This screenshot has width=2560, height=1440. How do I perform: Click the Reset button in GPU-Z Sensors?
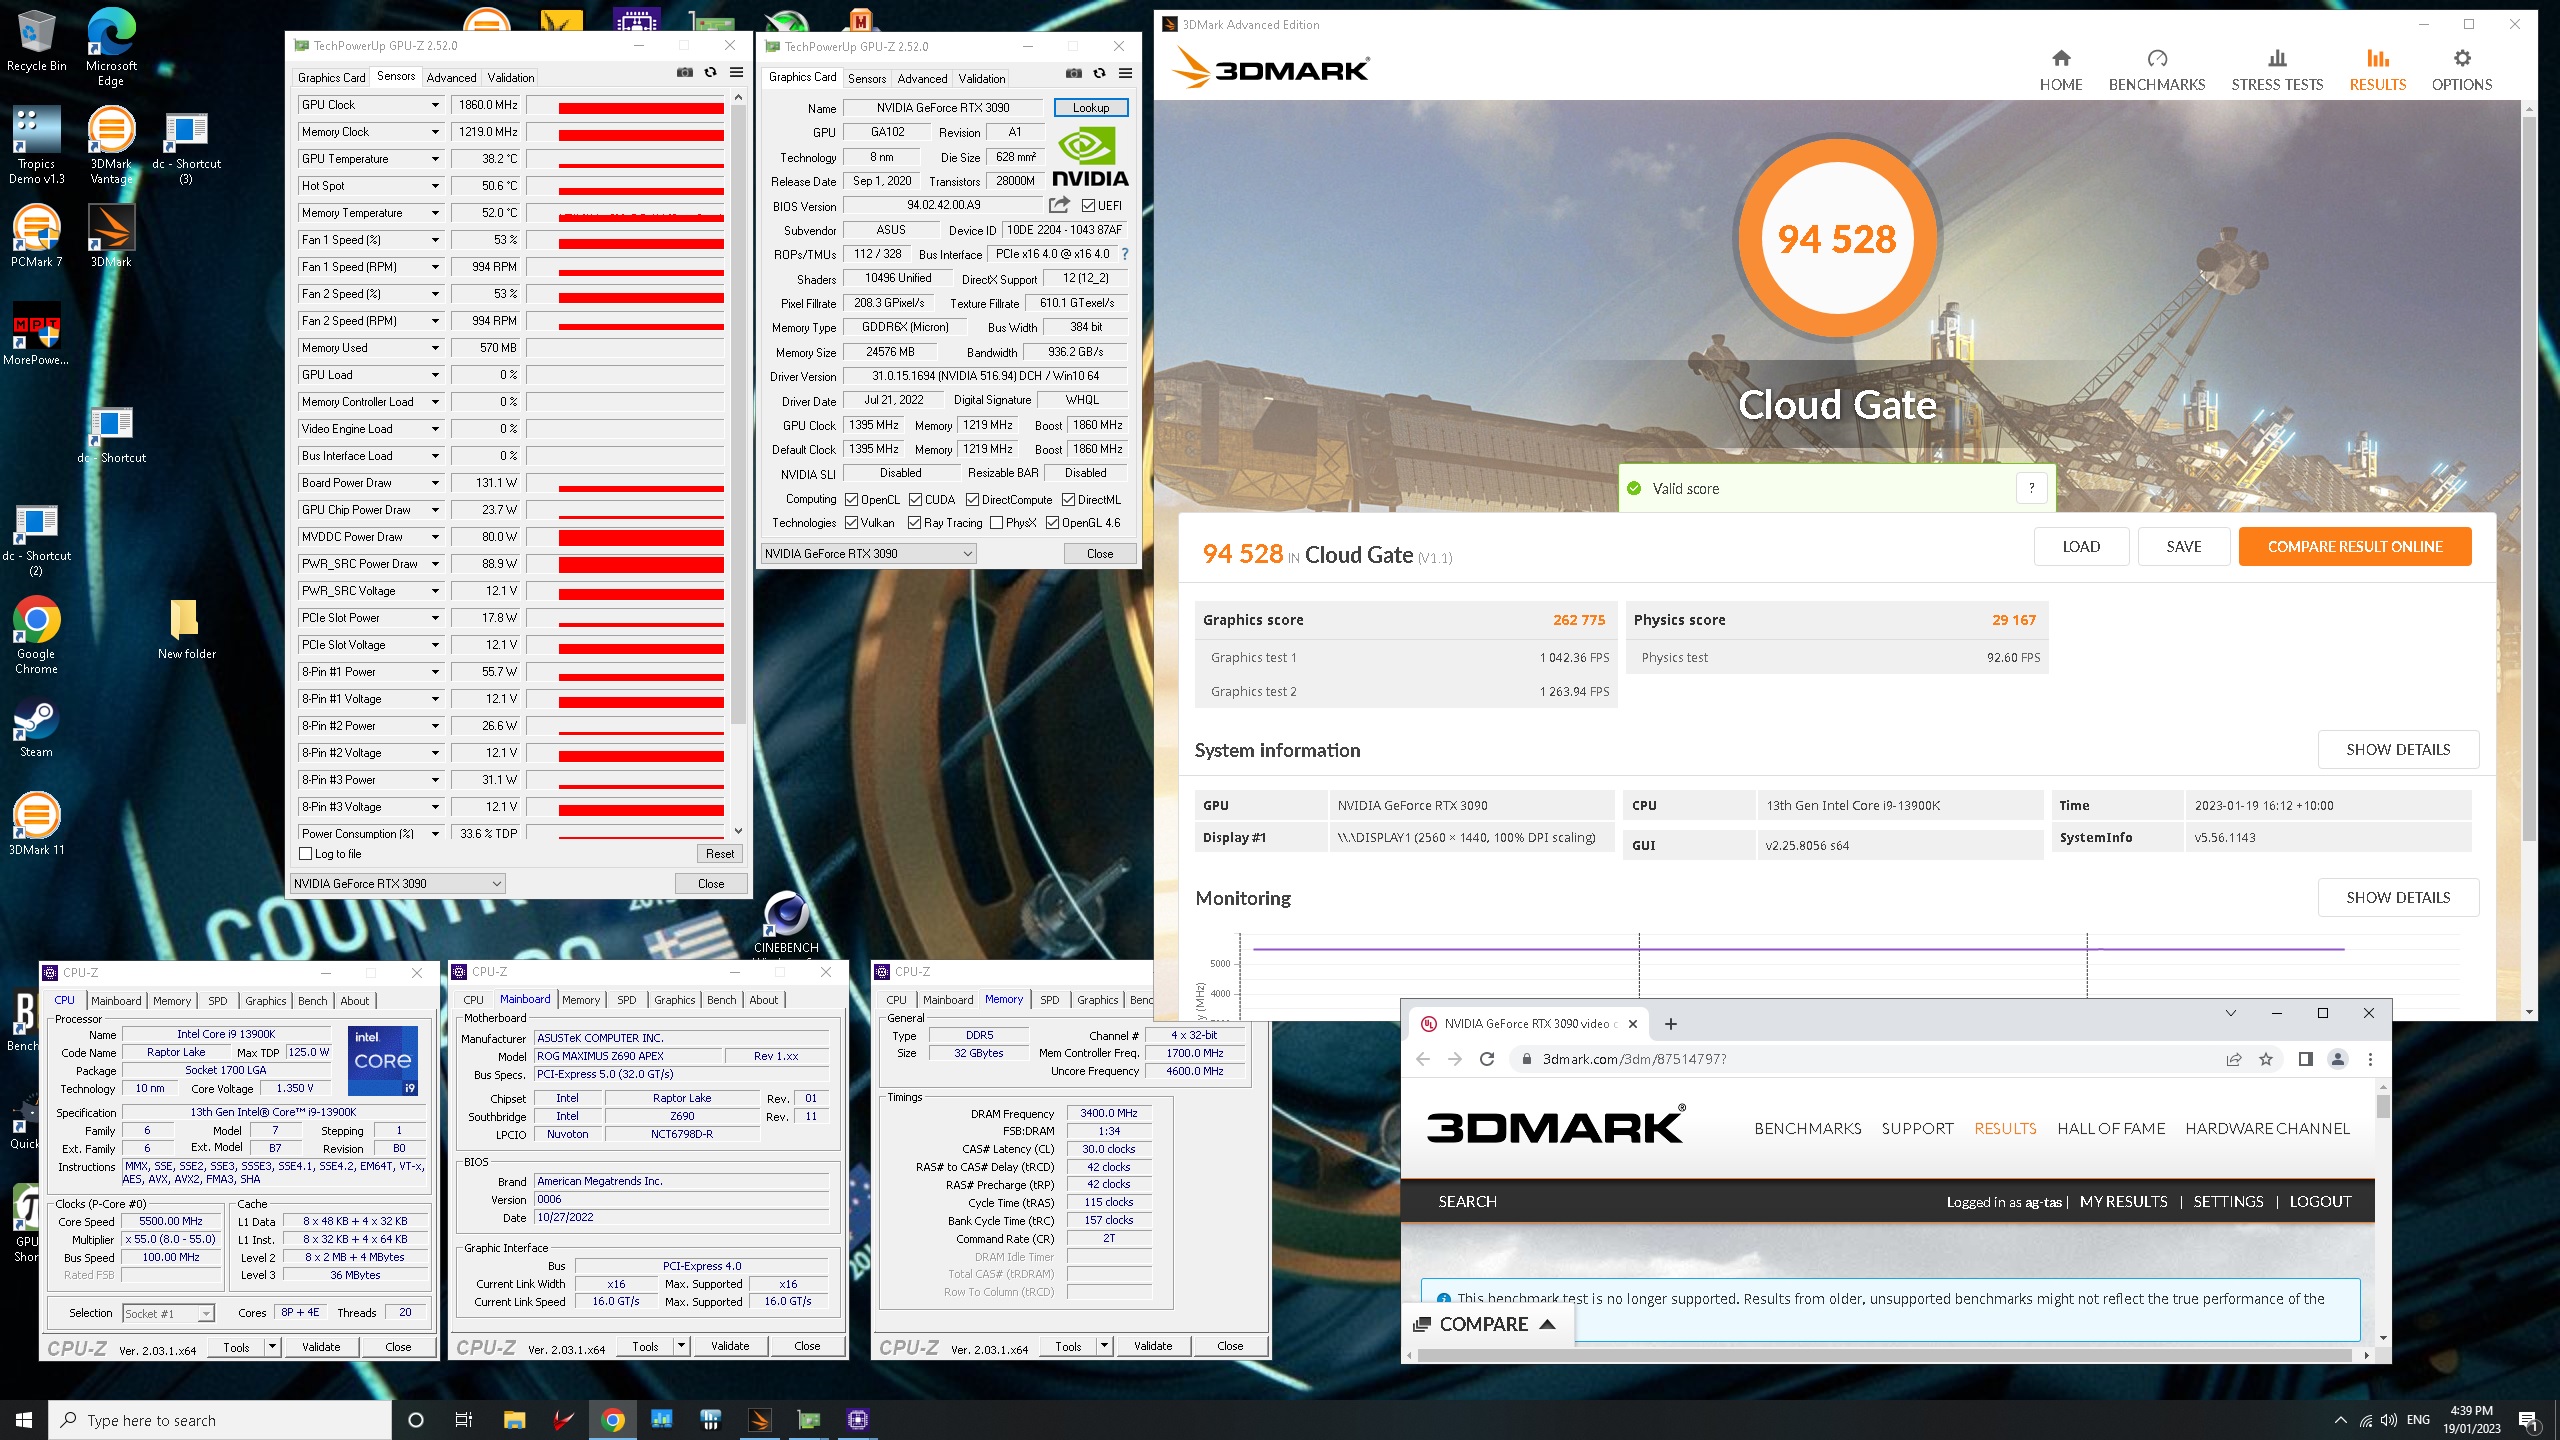[x=720, y=854]
